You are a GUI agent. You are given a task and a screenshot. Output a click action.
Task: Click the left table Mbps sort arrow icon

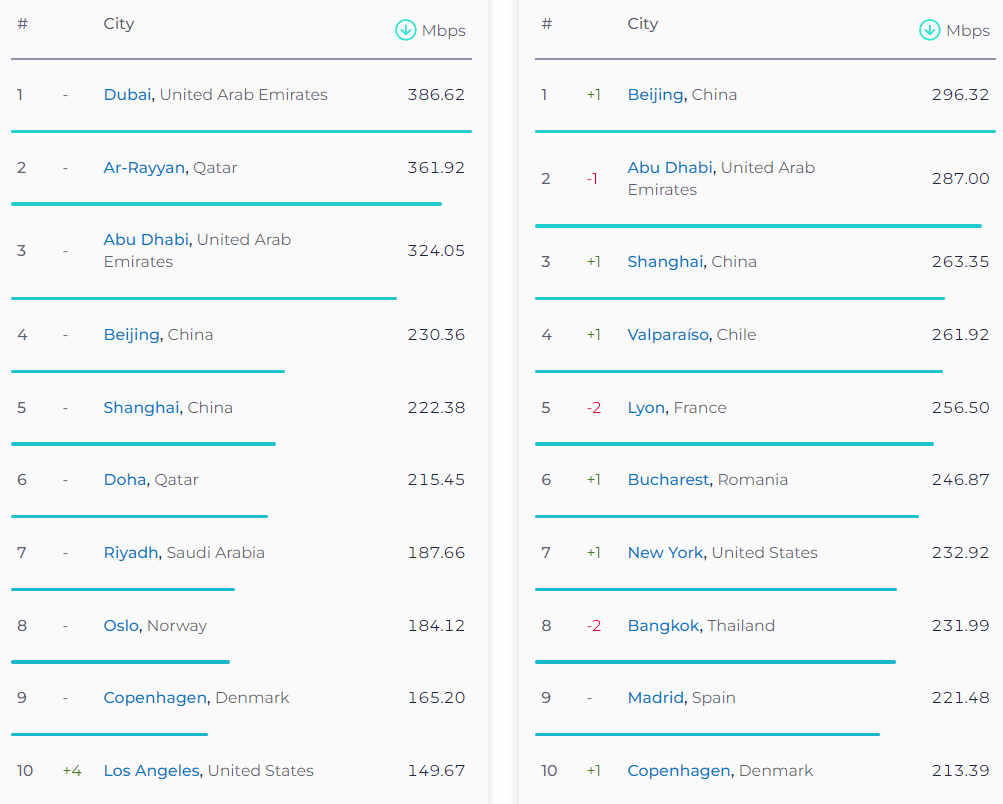point(405,30)
